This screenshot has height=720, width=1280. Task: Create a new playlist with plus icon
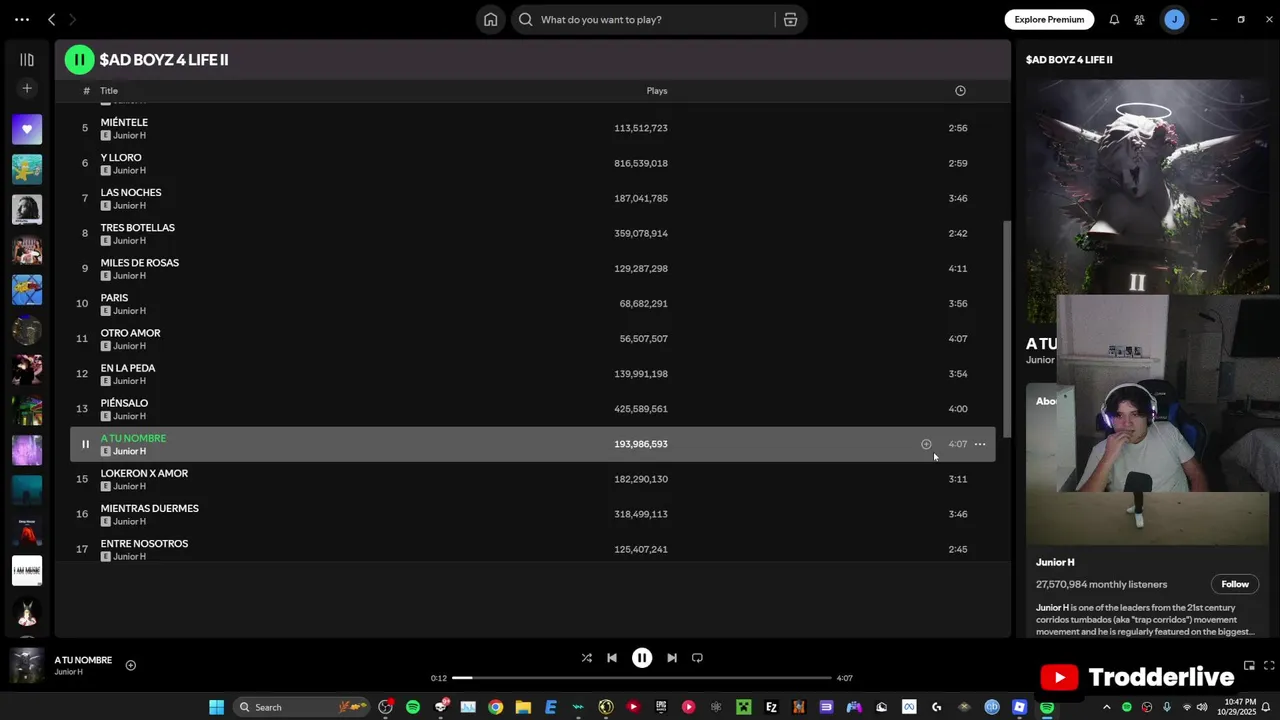pyautogui.click(x=27, y=88)
